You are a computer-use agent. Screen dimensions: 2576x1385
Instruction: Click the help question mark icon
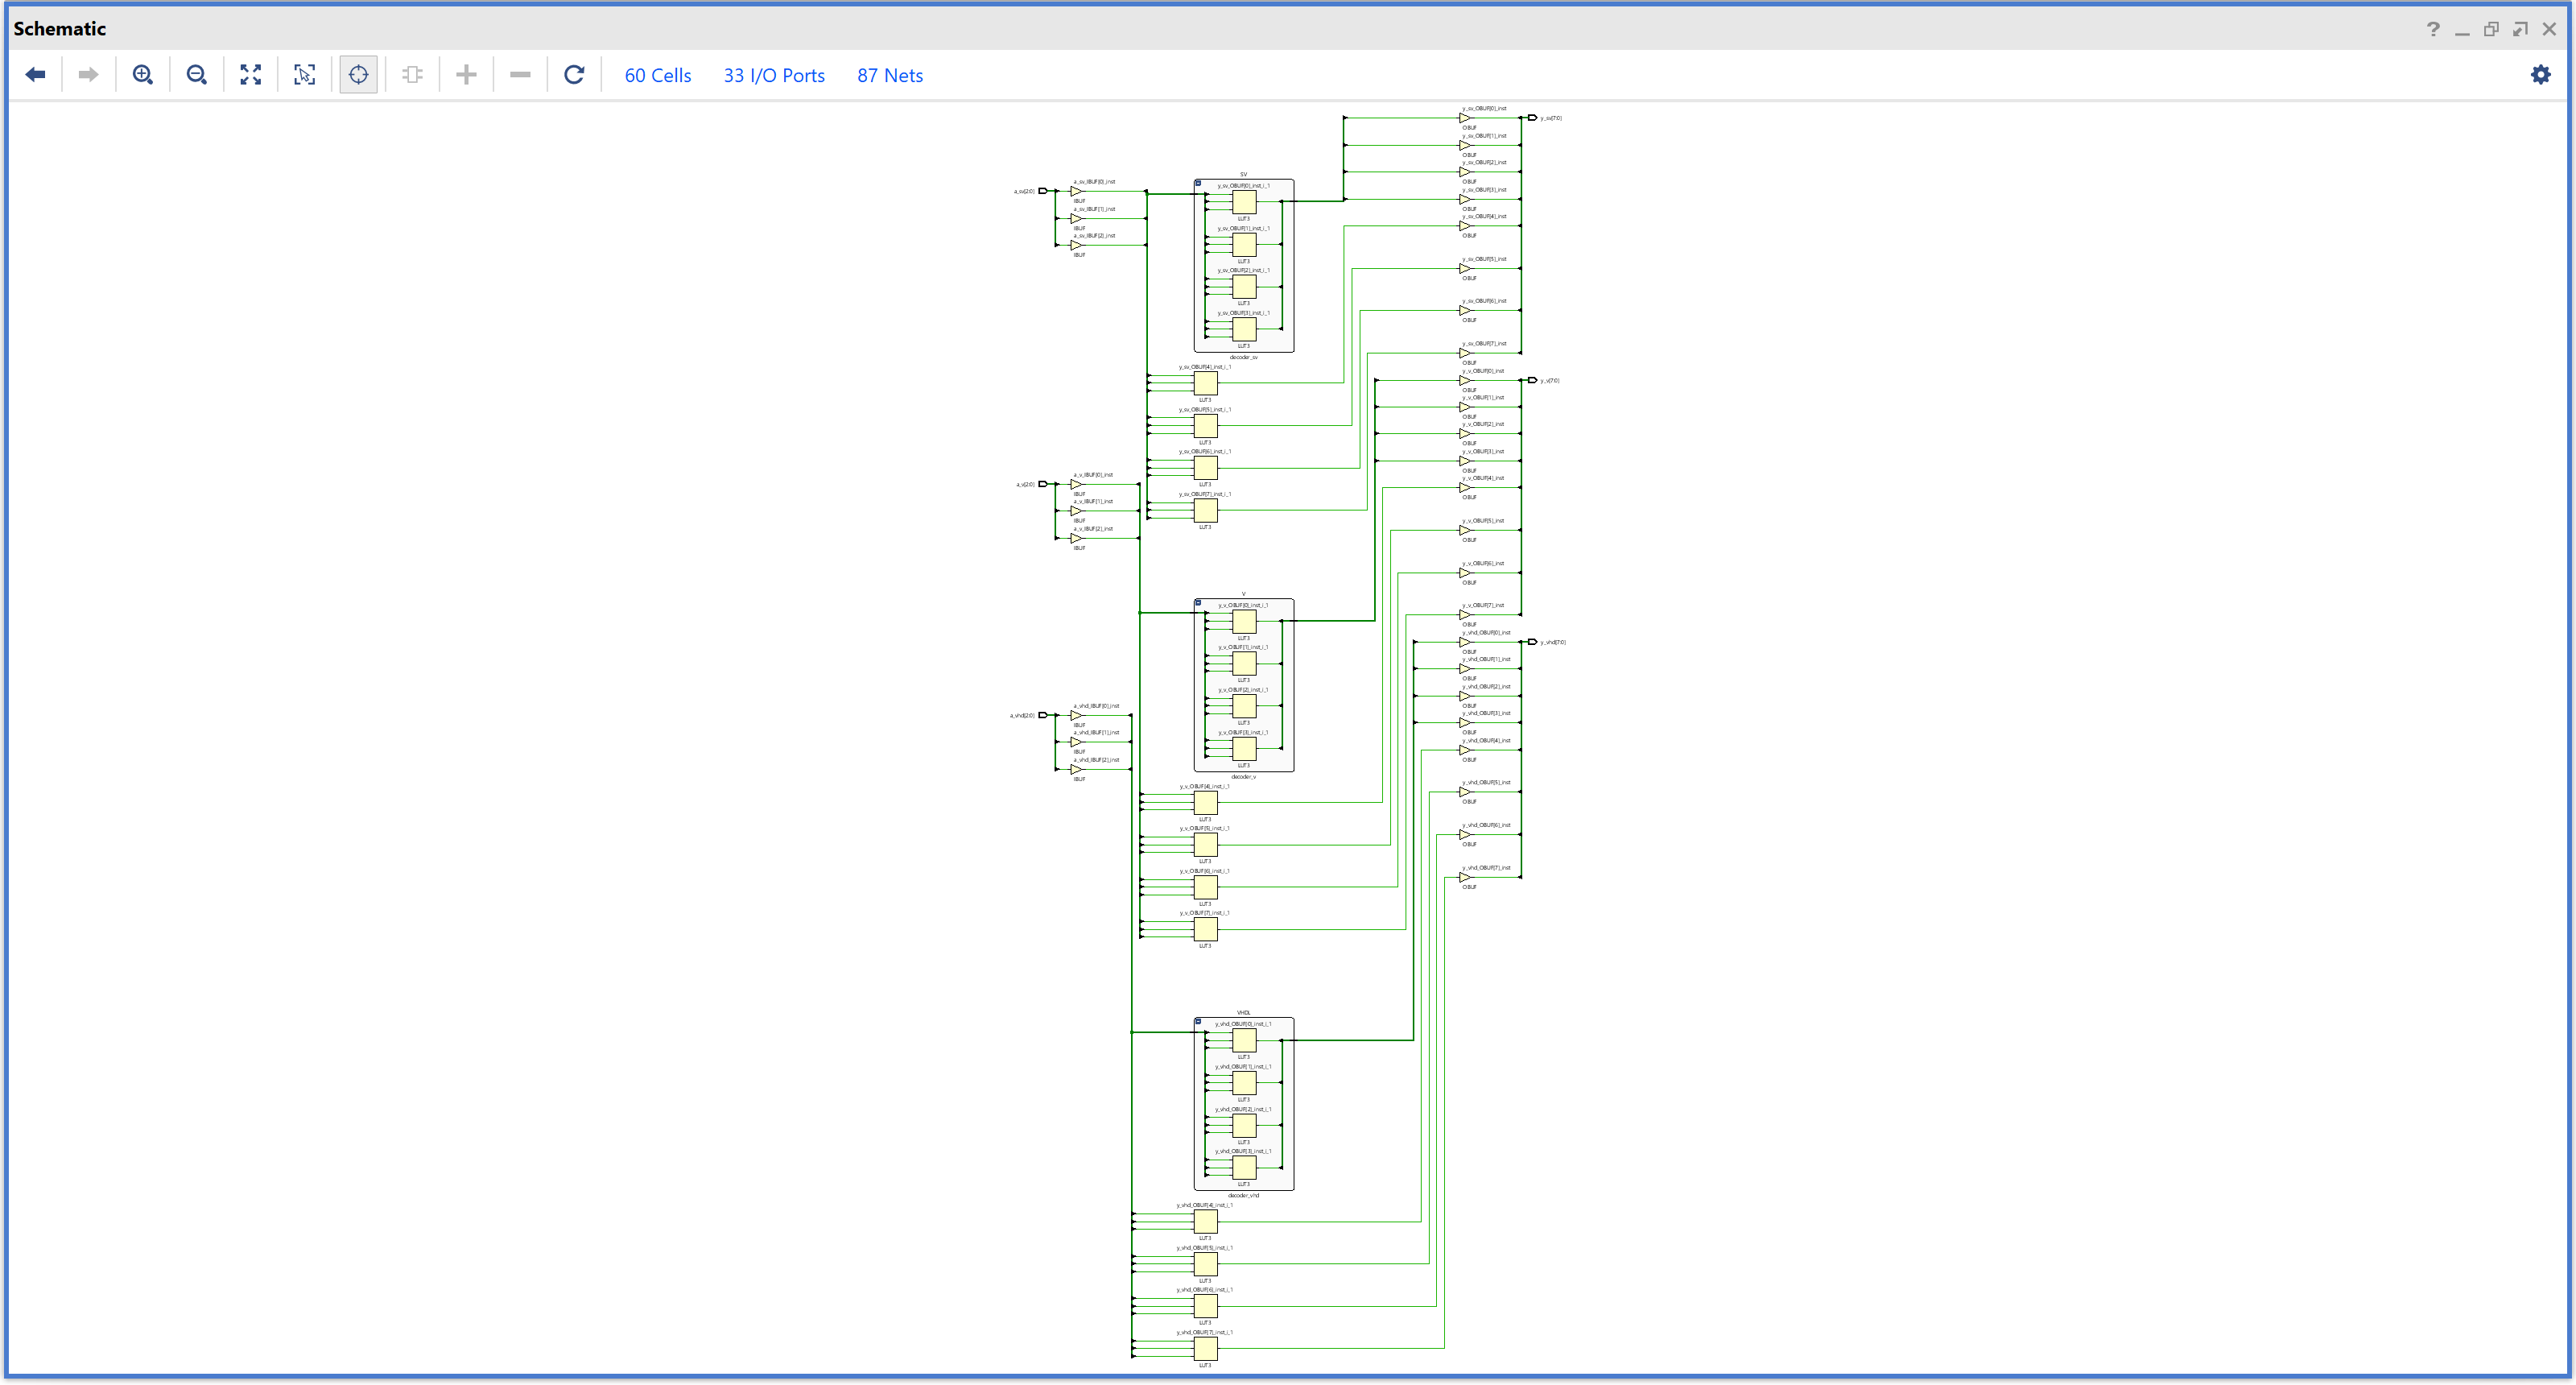(x=2433, y=29)
